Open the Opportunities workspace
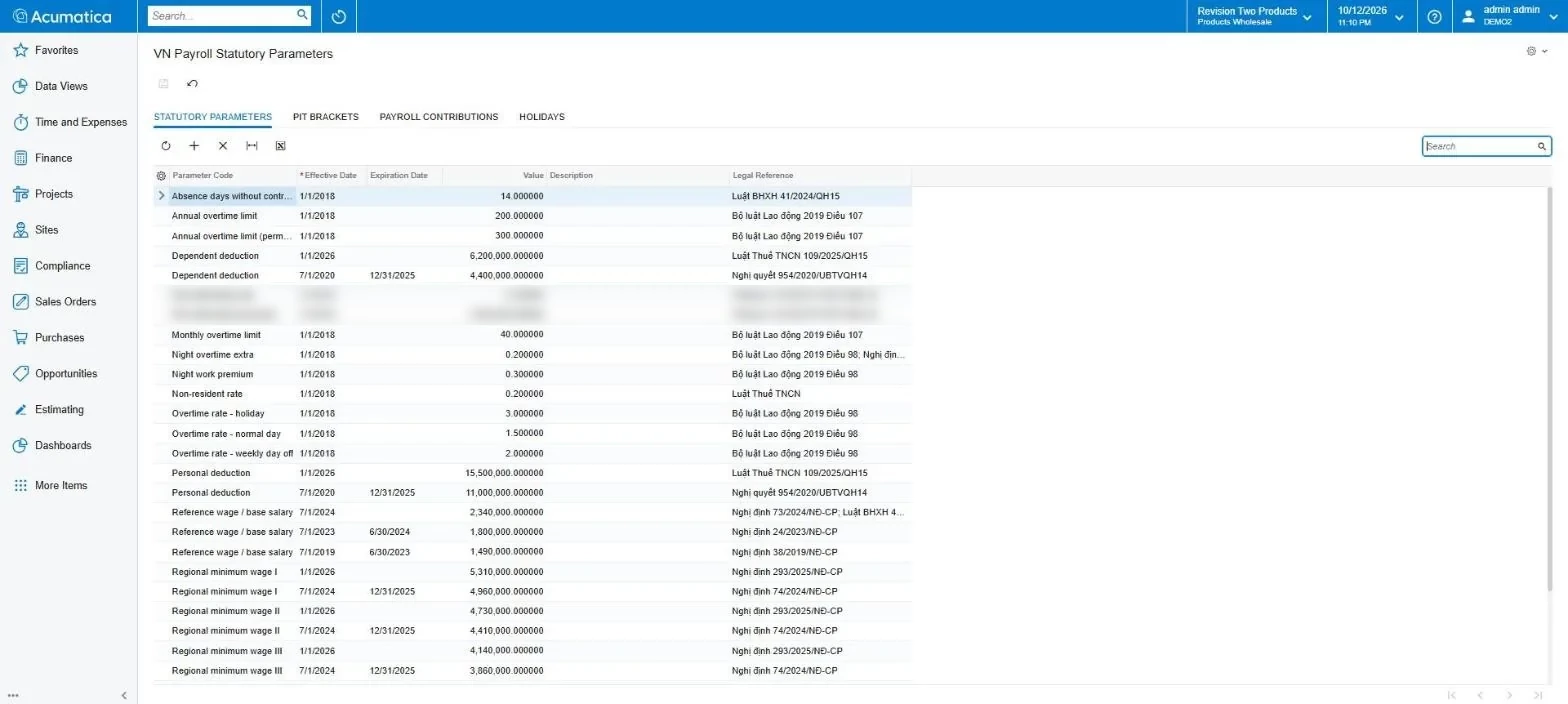The height and width of the screenshot is (704, 1568). [x=66, y=374]
